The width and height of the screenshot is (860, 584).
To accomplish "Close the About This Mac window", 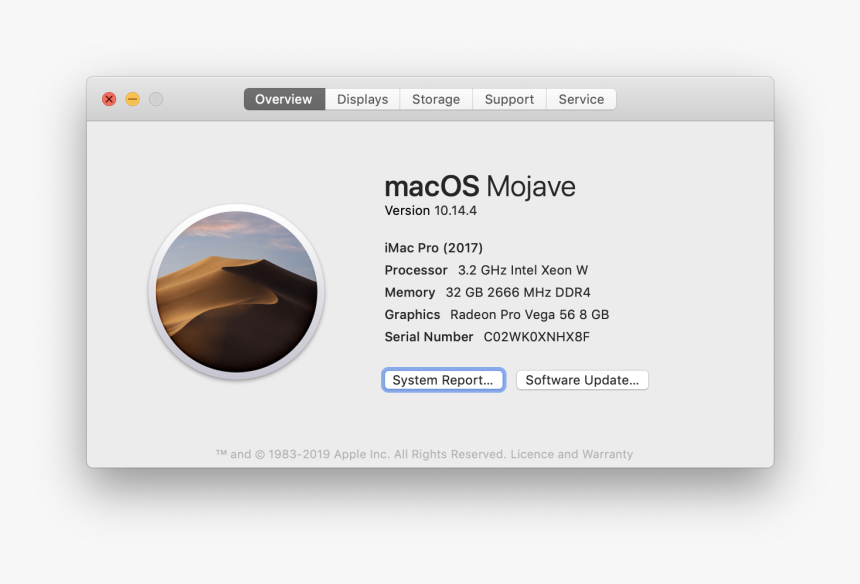I will click(109, 99).
